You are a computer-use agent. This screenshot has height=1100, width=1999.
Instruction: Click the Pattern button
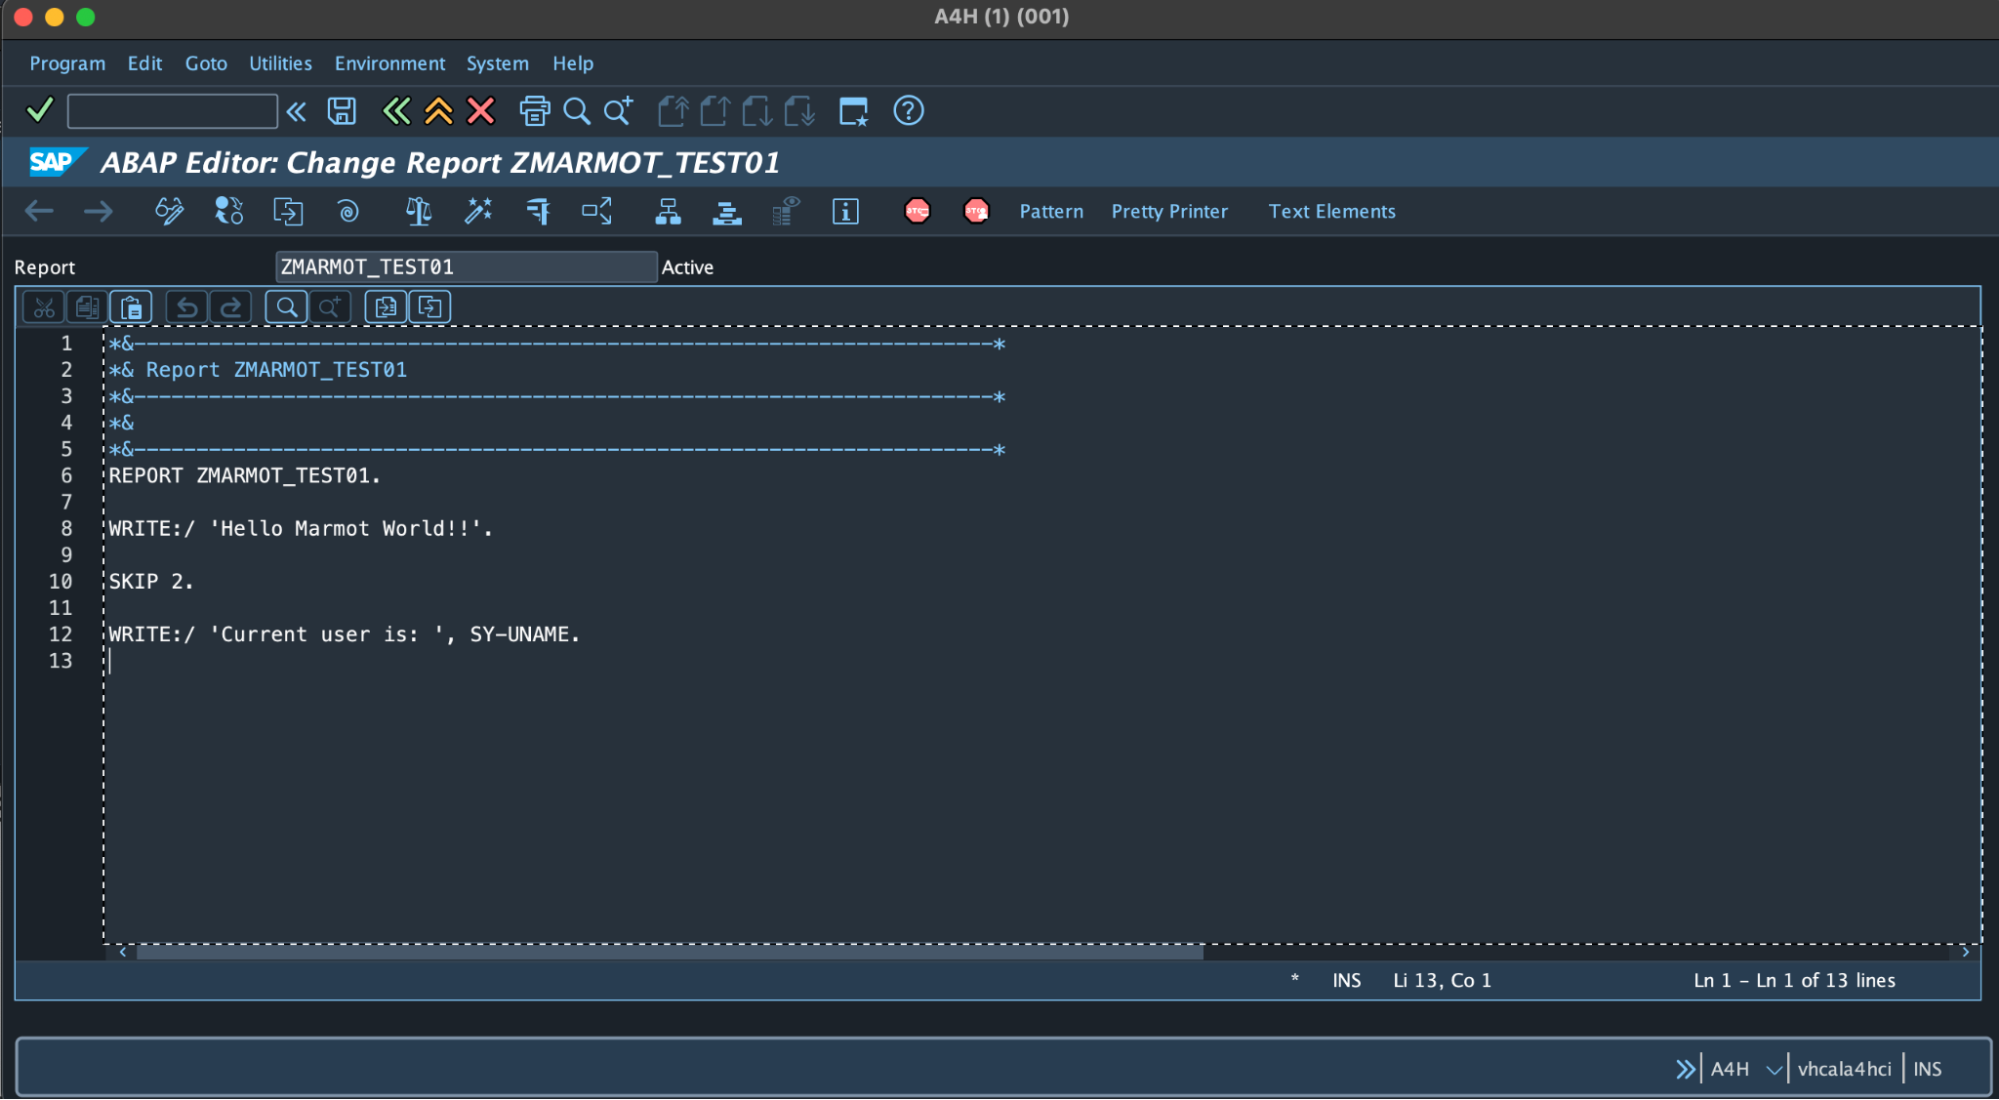1051,211
